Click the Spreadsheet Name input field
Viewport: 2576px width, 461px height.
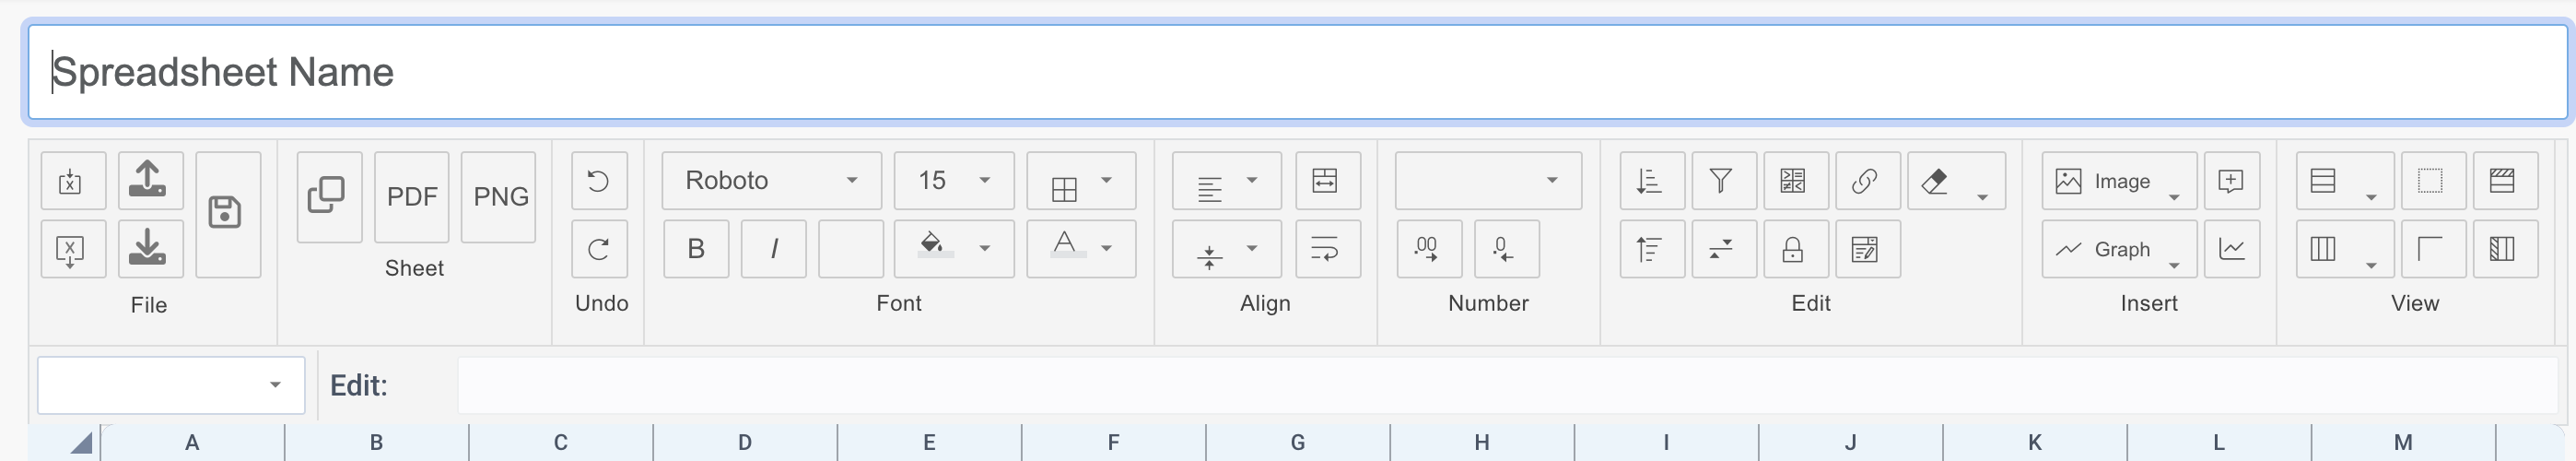click(1297, 72)
